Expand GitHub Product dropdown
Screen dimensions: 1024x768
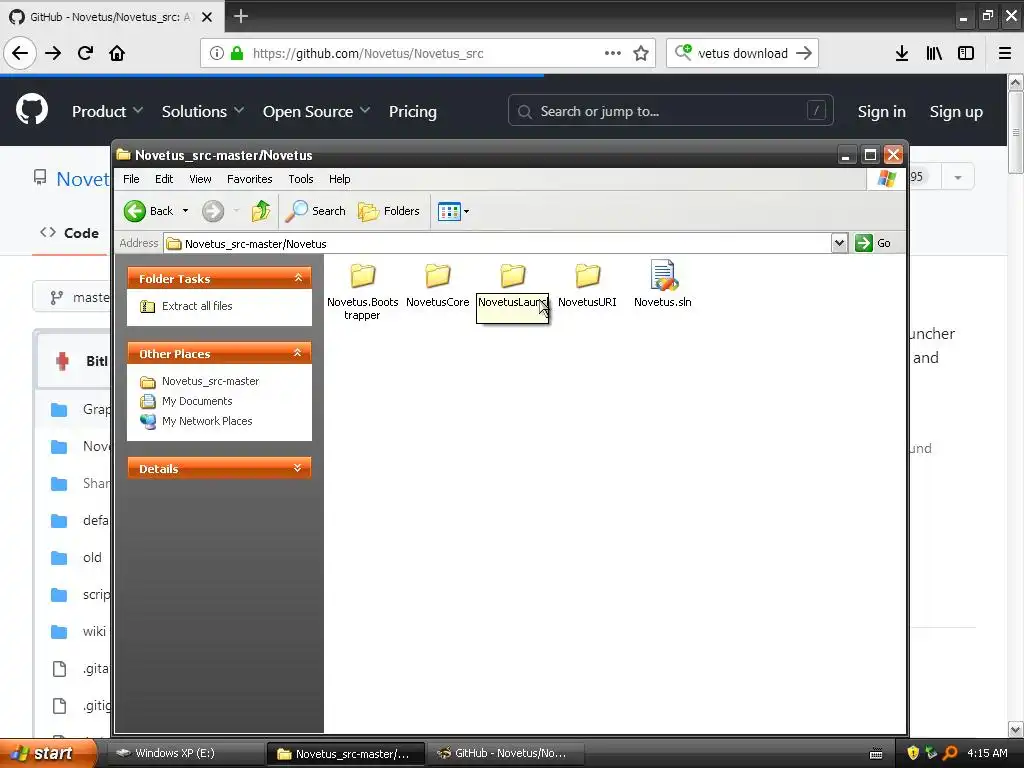click(x=107, y=112)
